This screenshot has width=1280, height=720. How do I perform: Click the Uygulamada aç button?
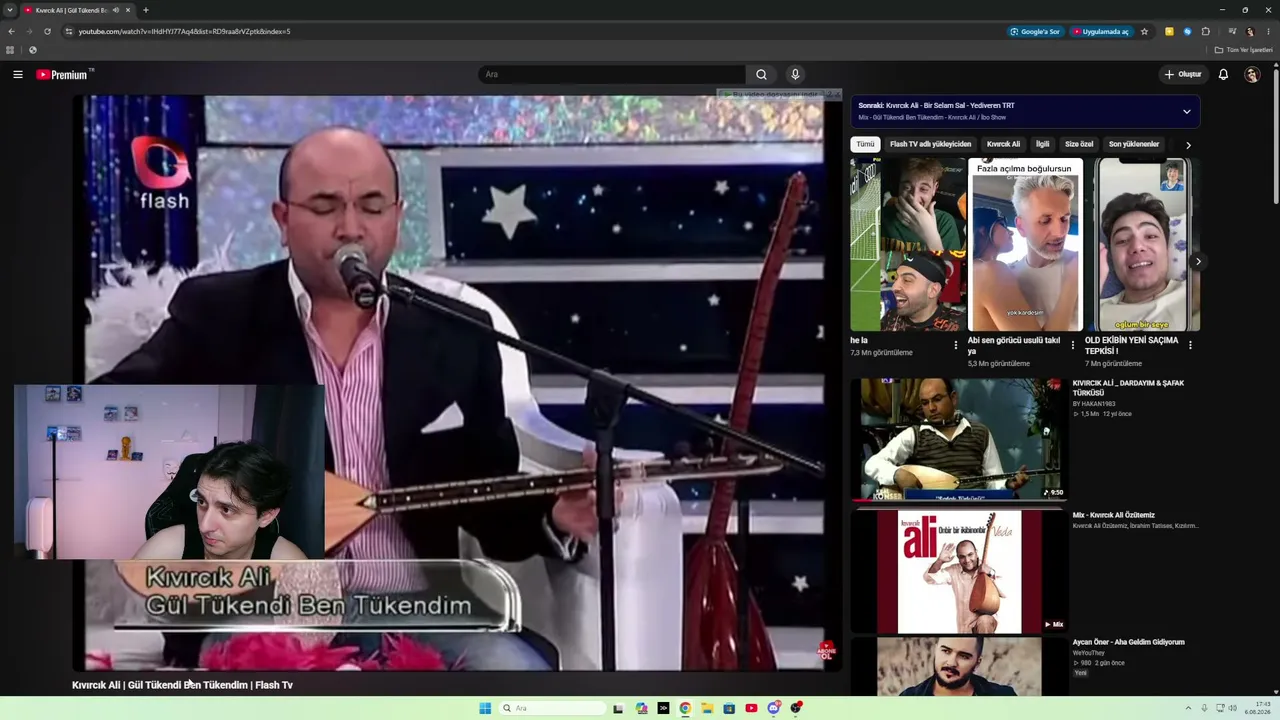pos(1100,31)
